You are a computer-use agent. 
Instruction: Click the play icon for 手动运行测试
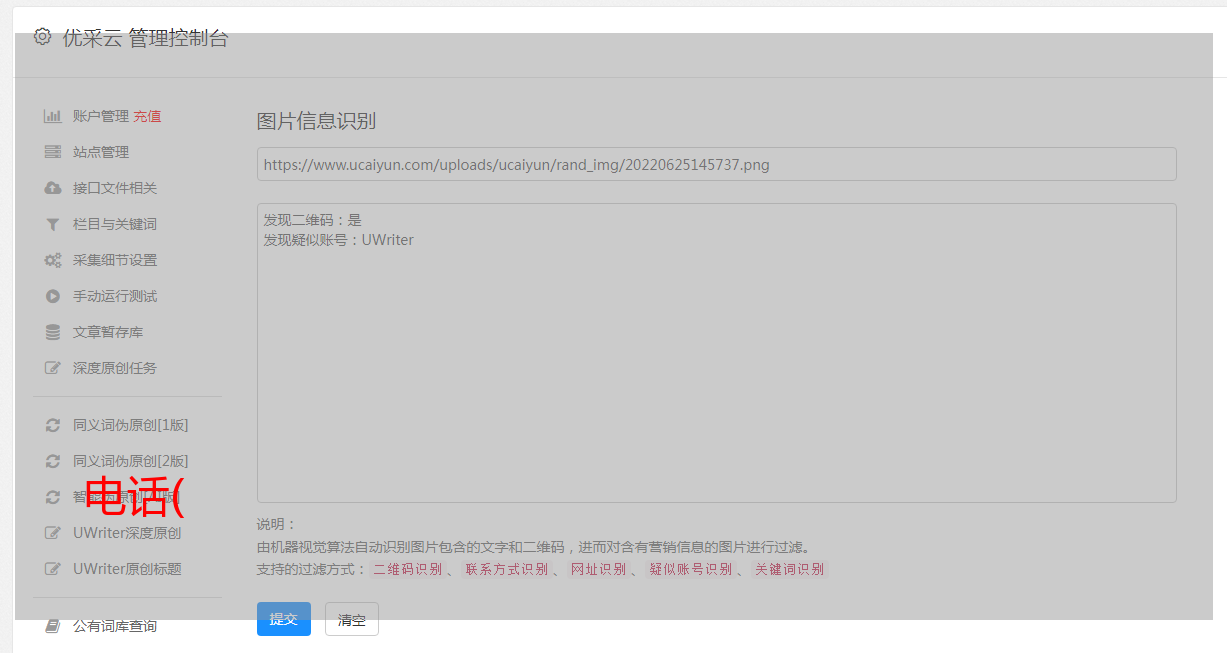click(x=53, y=296)
